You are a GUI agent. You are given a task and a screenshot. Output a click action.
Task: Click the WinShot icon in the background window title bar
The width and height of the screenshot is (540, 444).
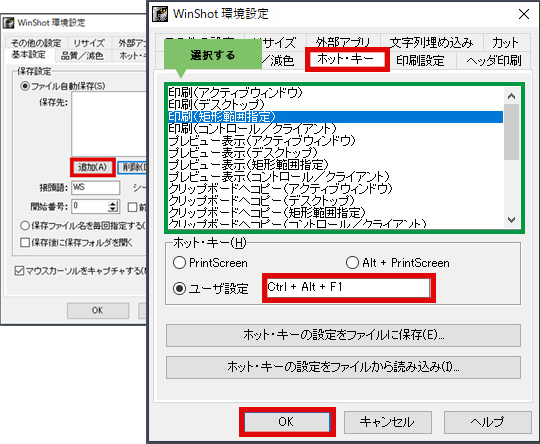(x=8, y=23)
